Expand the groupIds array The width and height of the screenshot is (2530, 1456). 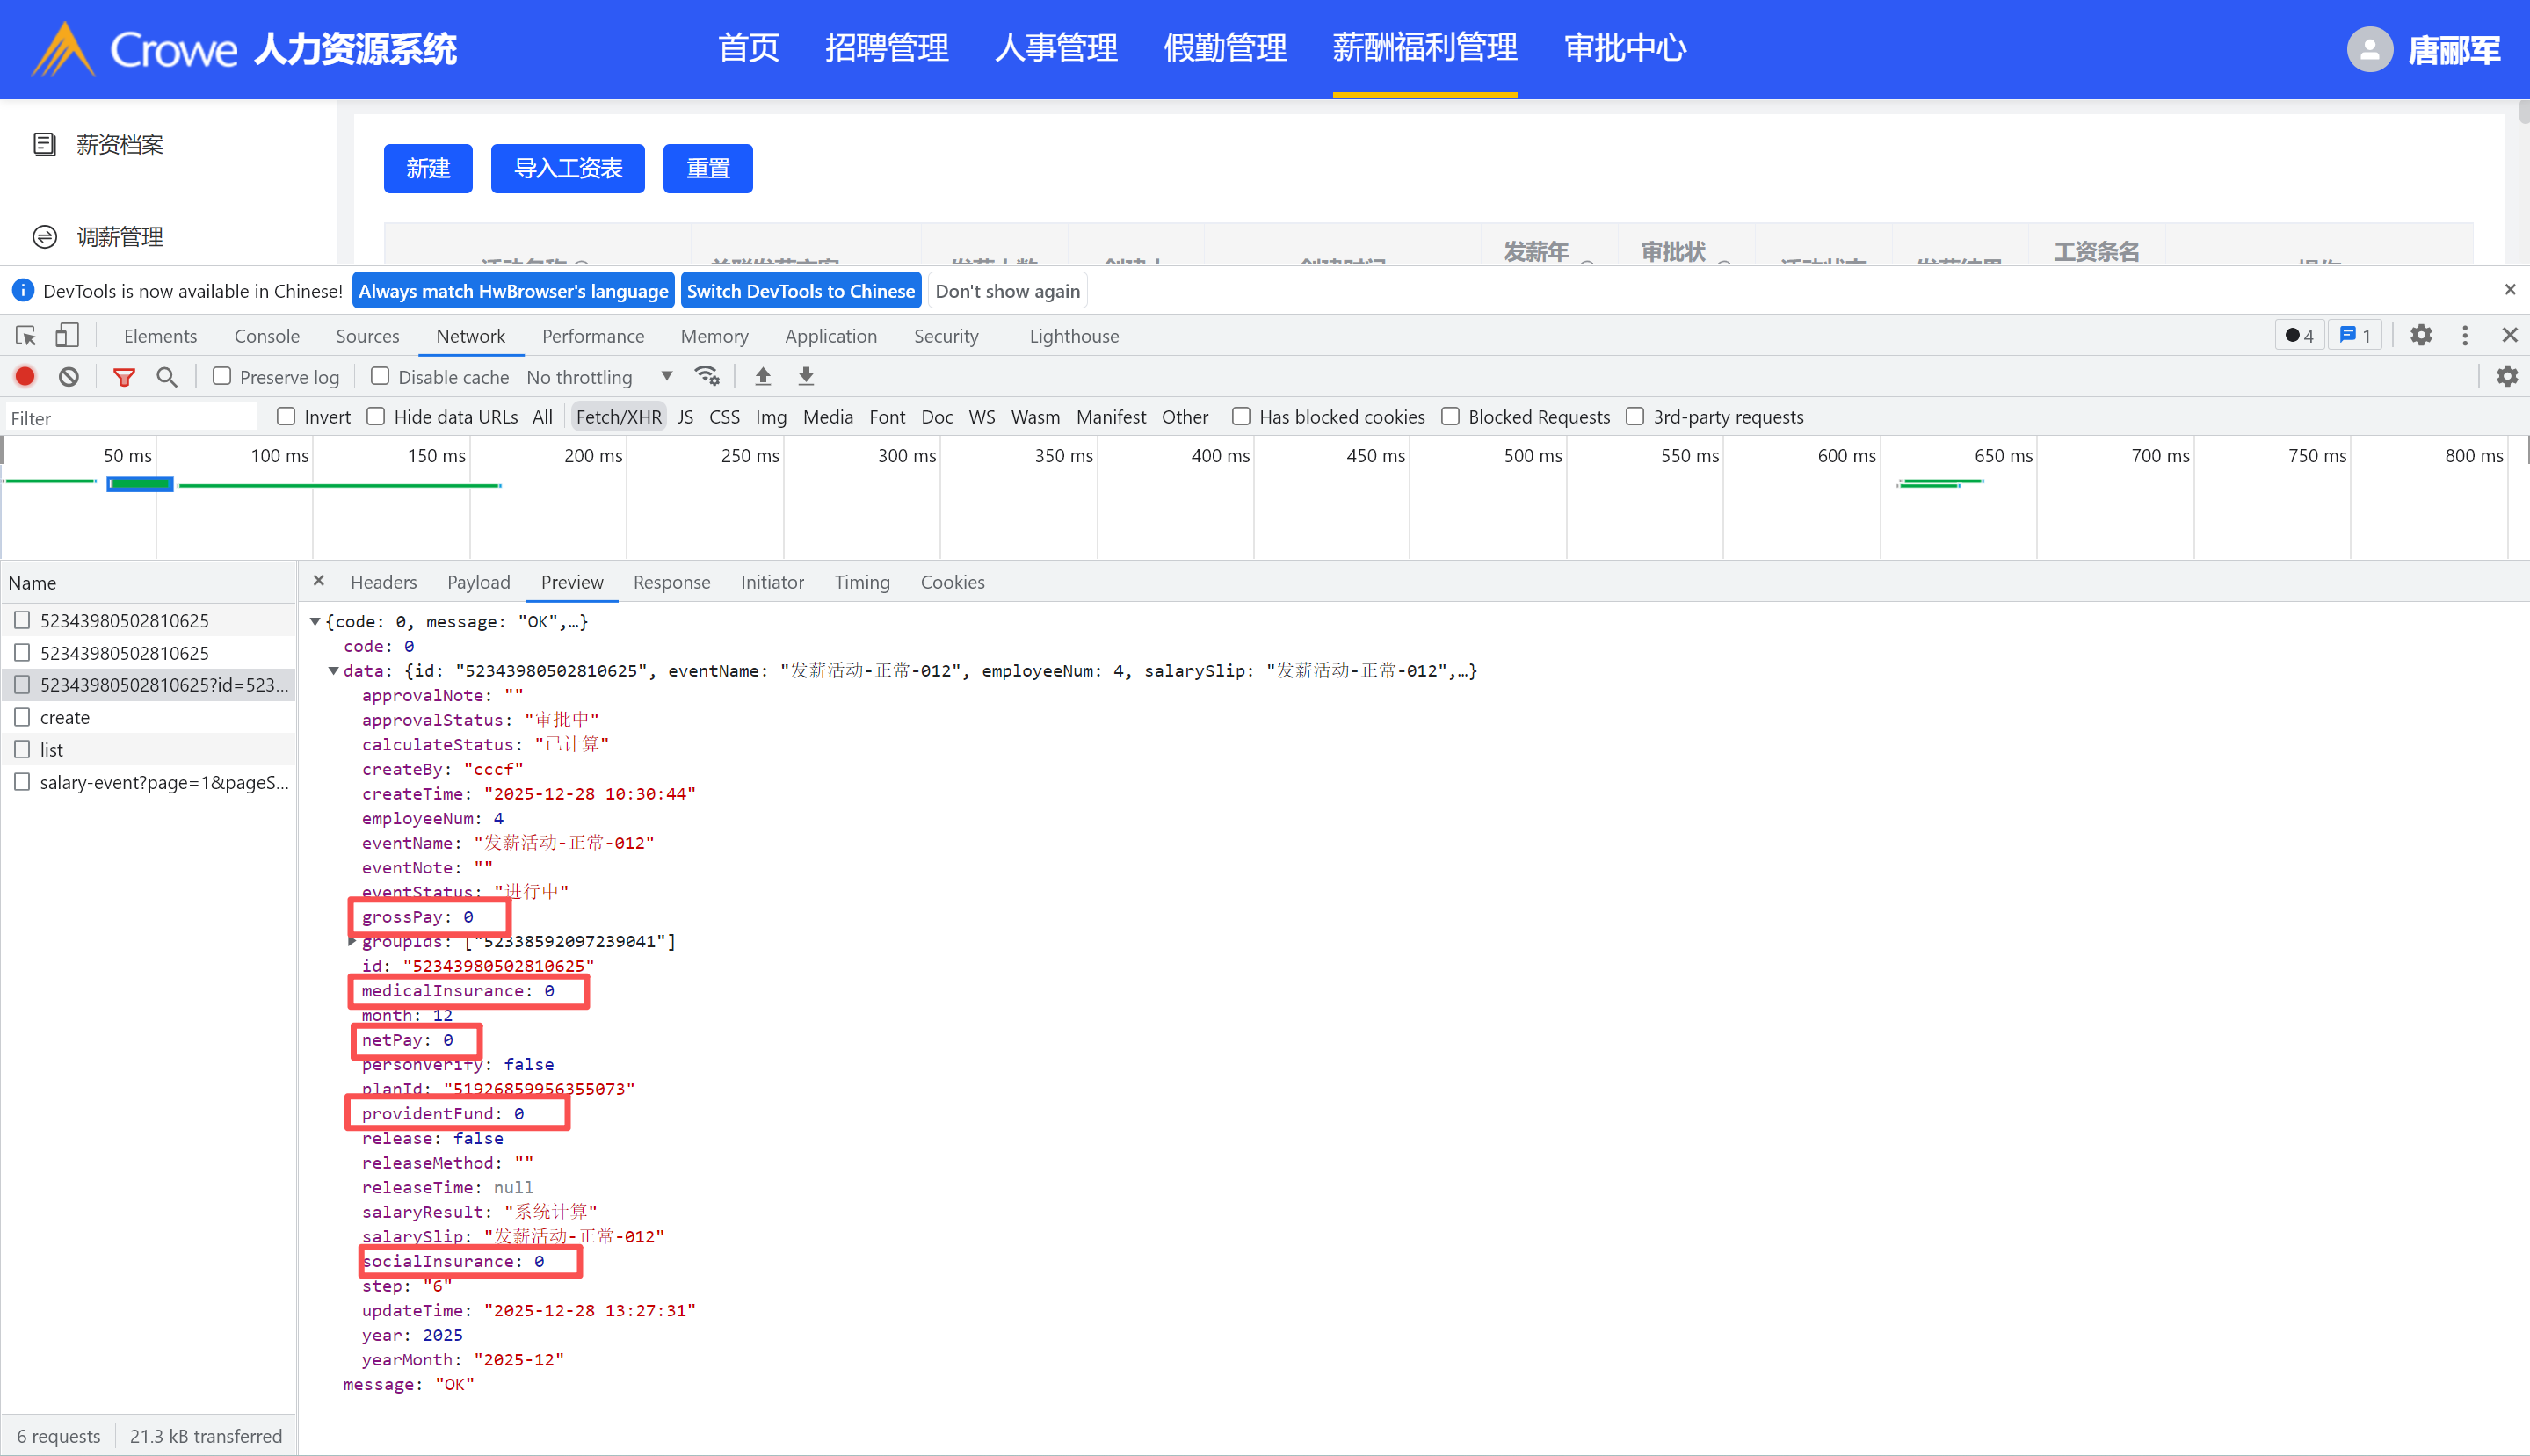click(352, 941)
